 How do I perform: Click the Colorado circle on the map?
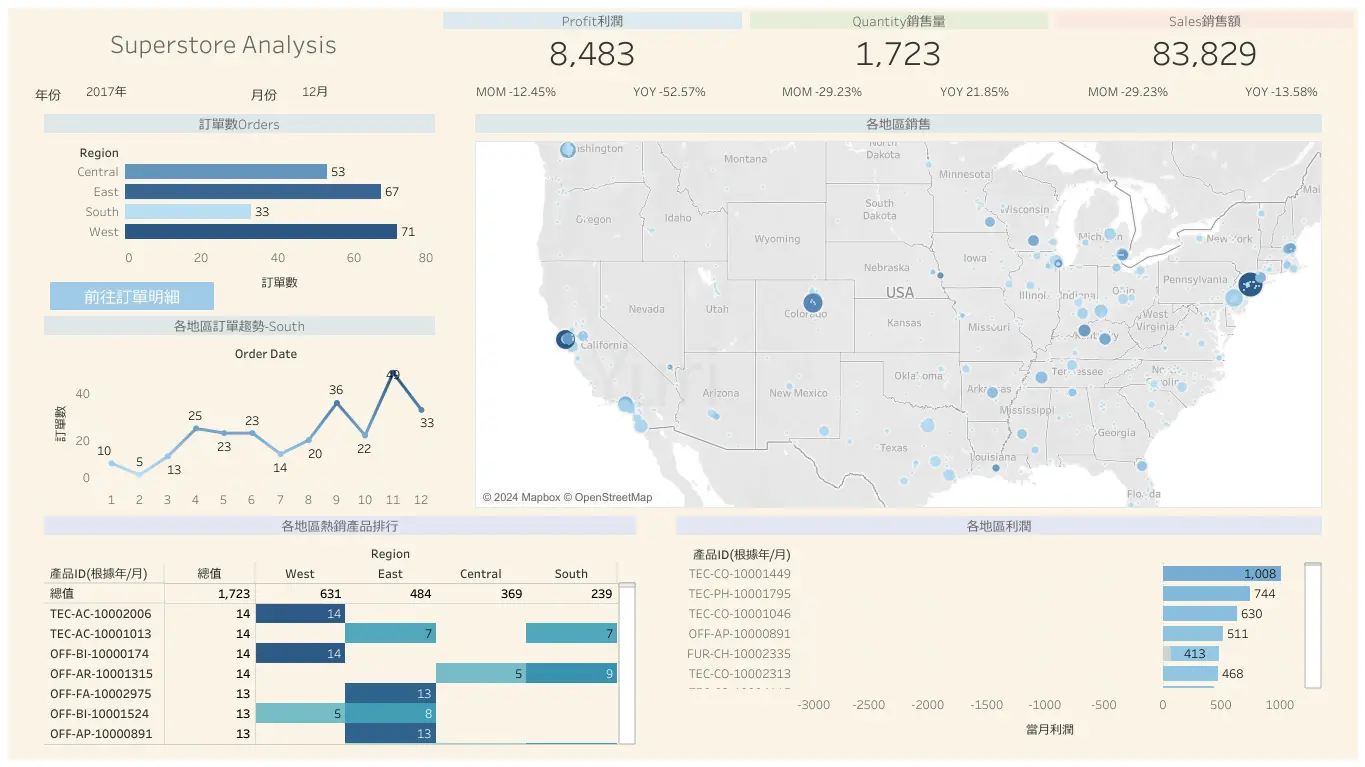click(813, 302)
